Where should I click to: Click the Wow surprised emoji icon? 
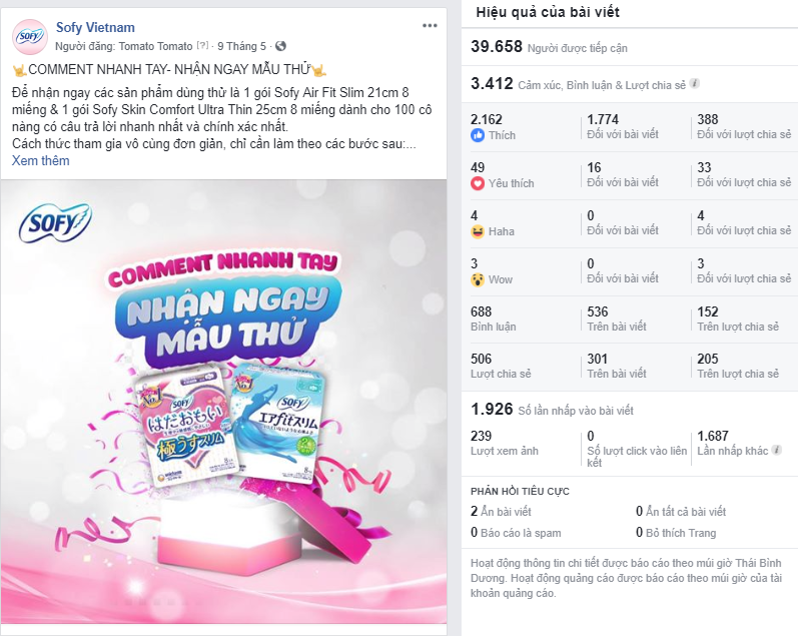(x=477, y=279)
